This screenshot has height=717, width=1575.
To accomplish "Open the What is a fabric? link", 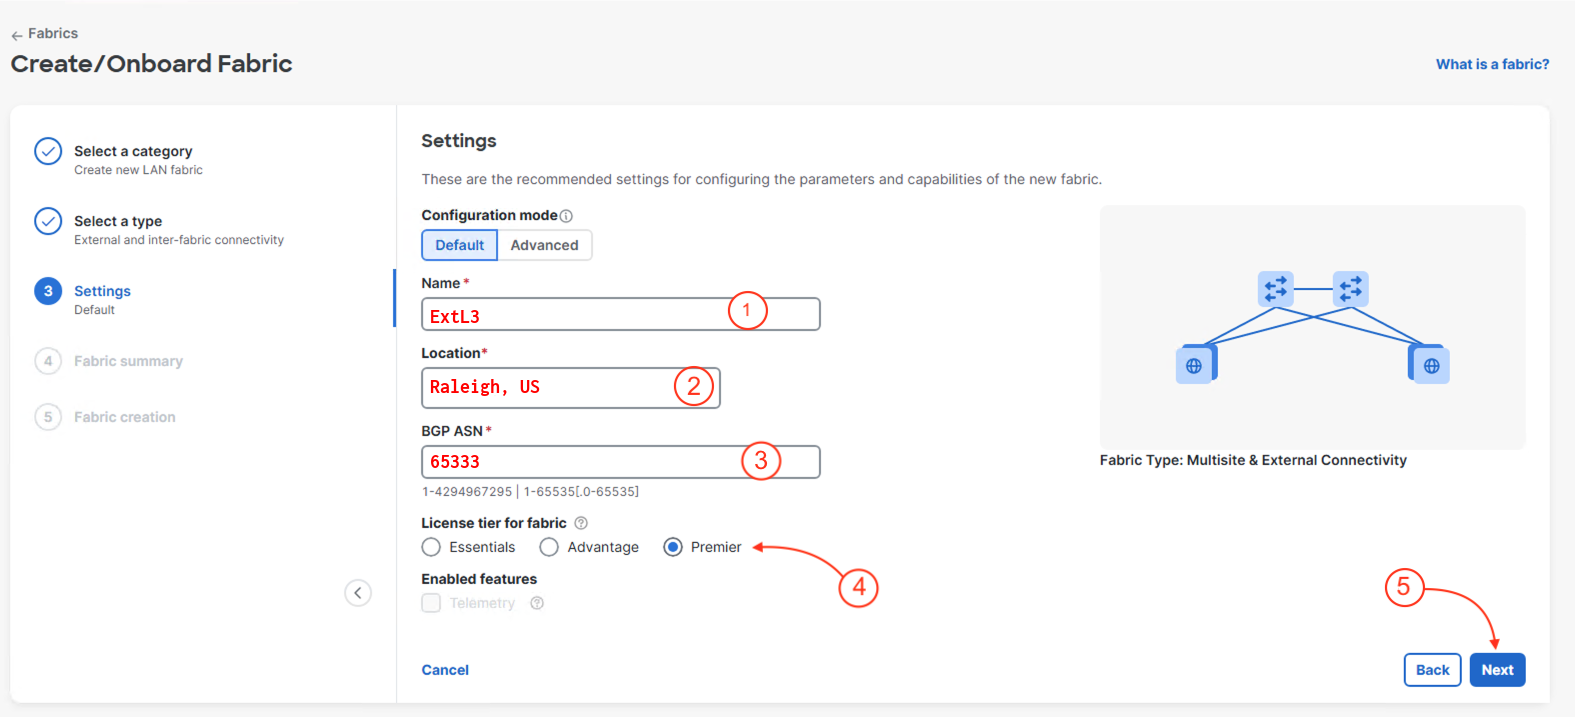I will (x=1492, y=64).
